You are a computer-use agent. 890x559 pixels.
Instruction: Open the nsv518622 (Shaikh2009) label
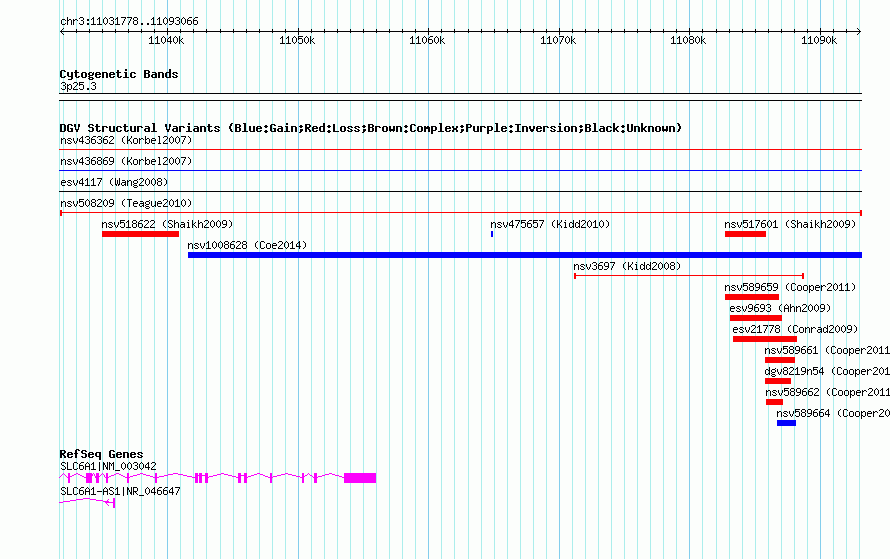click(x=167, y=224)
